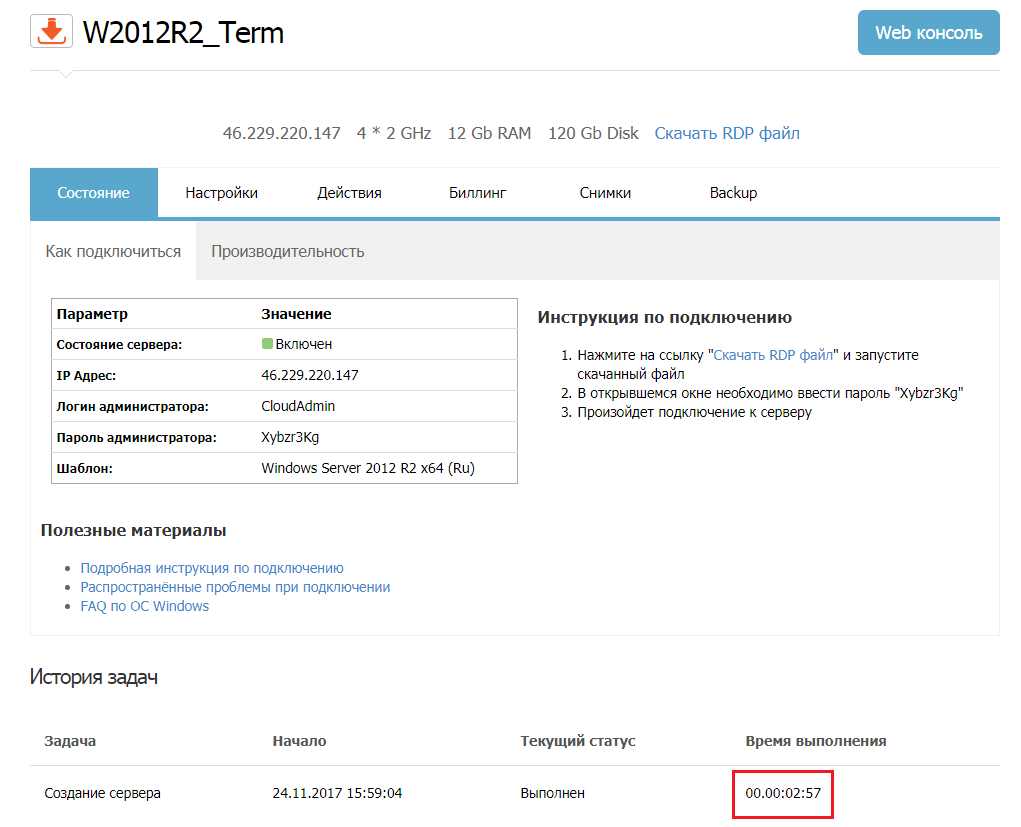This screenshot has width=1021, height=827.
Task: Switch to the Backup tab
Action: (x=733, y=193)
